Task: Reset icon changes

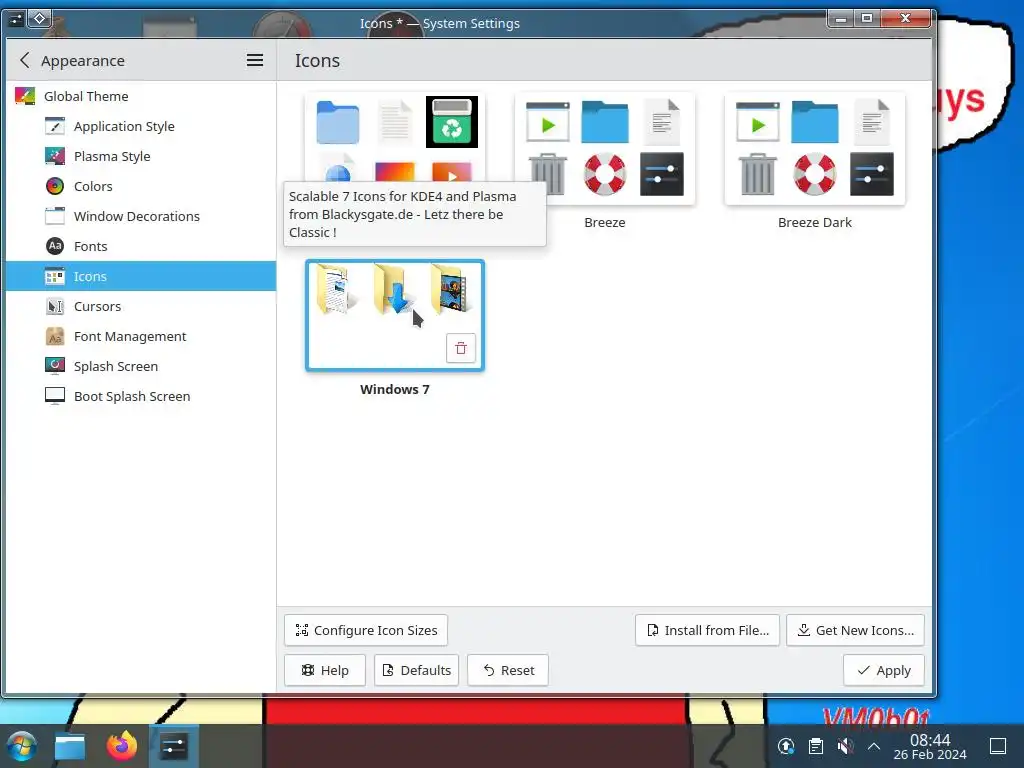Action: coord(507,670)
